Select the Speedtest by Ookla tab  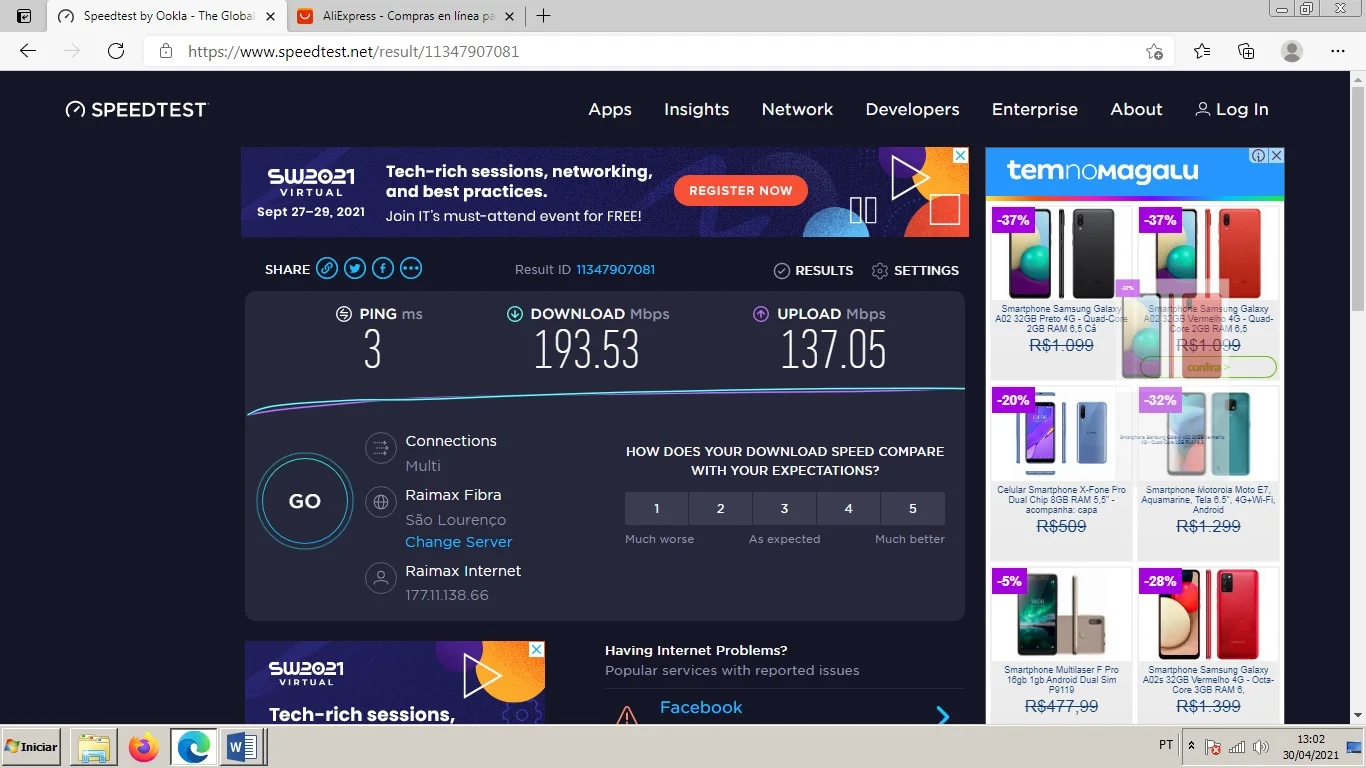coord(167,16)
